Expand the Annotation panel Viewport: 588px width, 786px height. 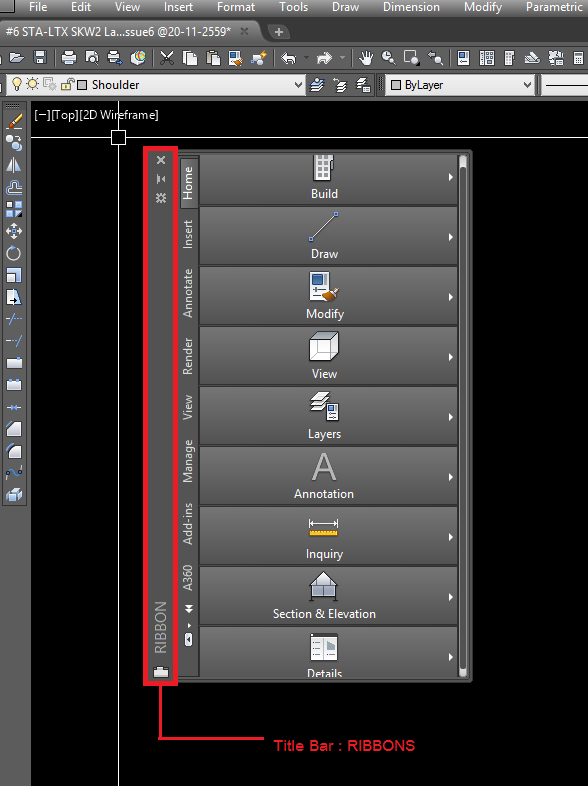328,476
